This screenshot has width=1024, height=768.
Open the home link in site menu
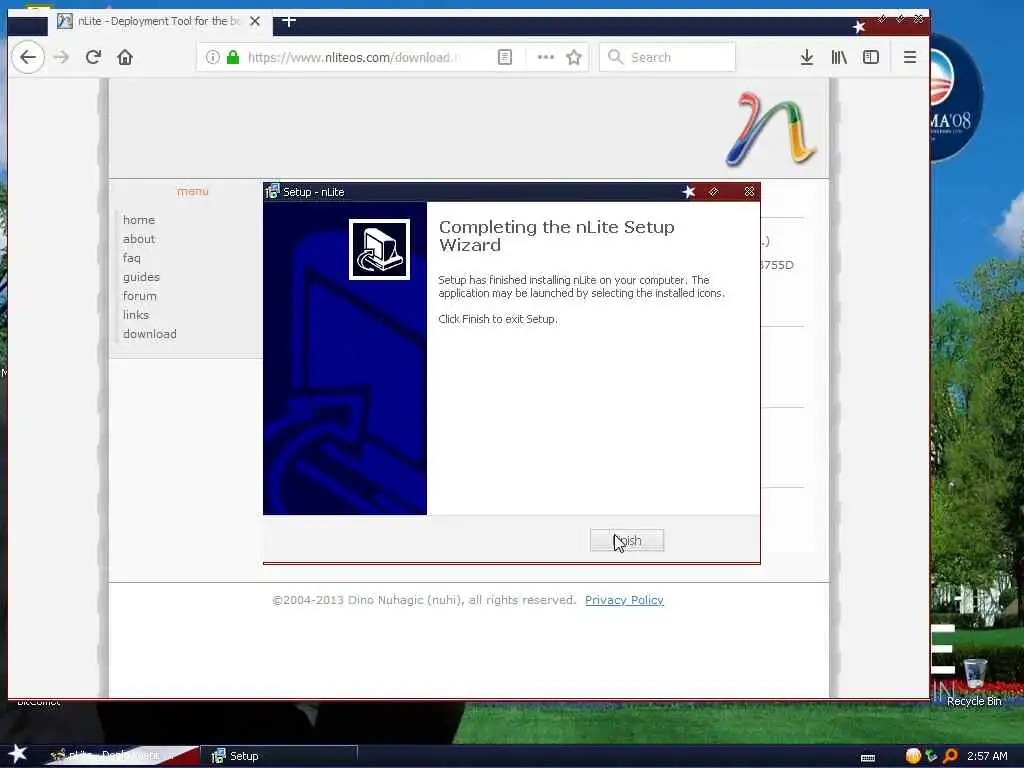(139, 220)
